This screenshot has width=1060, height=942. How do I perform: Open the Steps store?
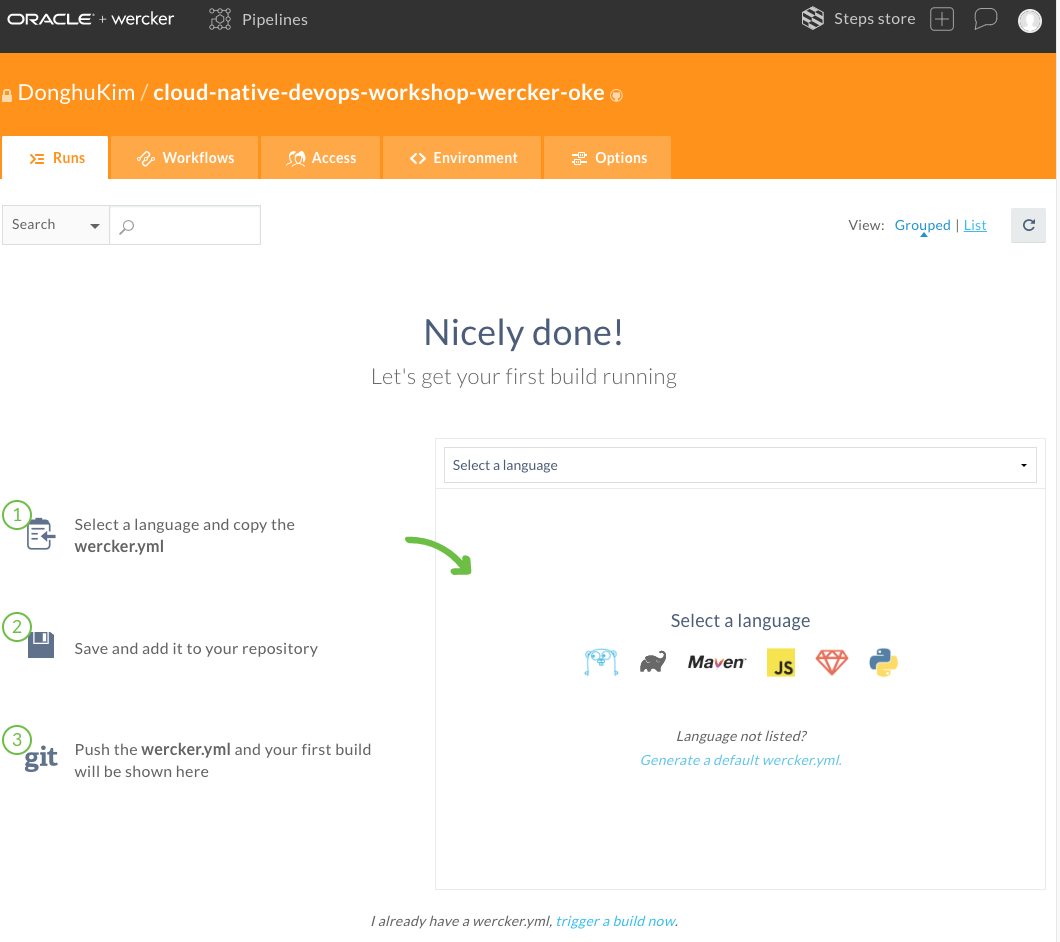point(859,19)
